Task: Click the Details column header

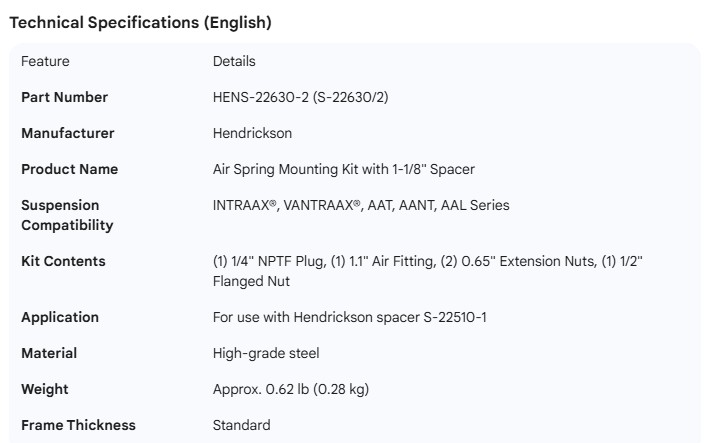Action: pos(234,62)
